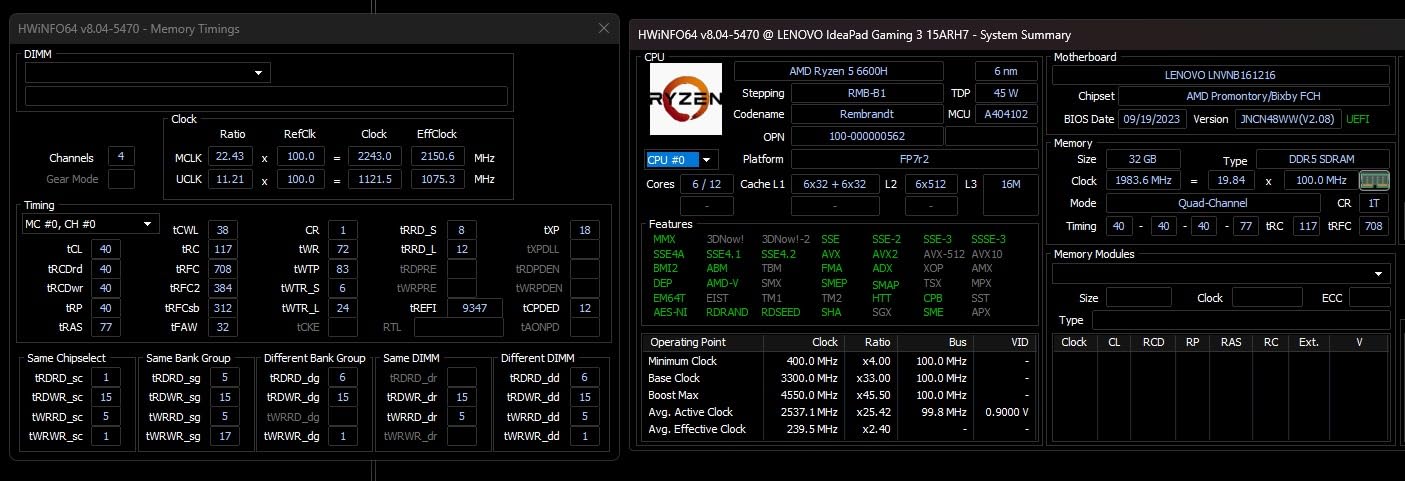Click the Cores value 6 / 12

(x=707, y=184)
